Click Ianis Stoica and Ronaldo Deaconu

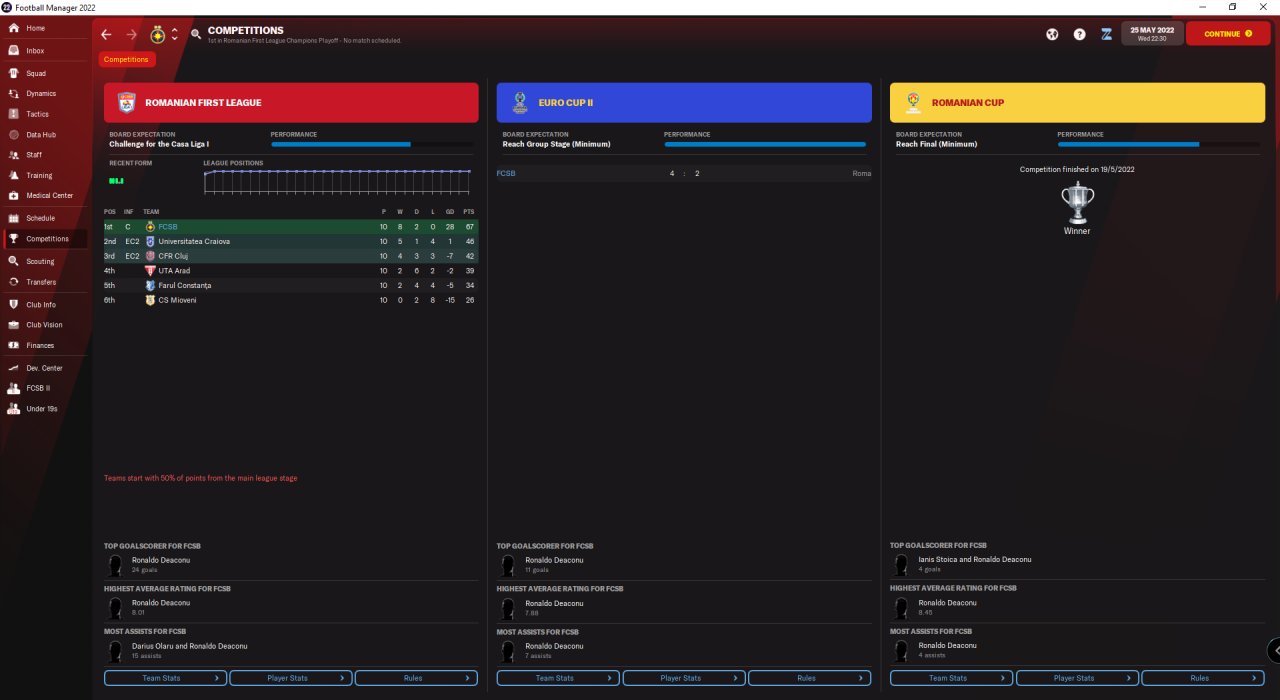(975, 560)
